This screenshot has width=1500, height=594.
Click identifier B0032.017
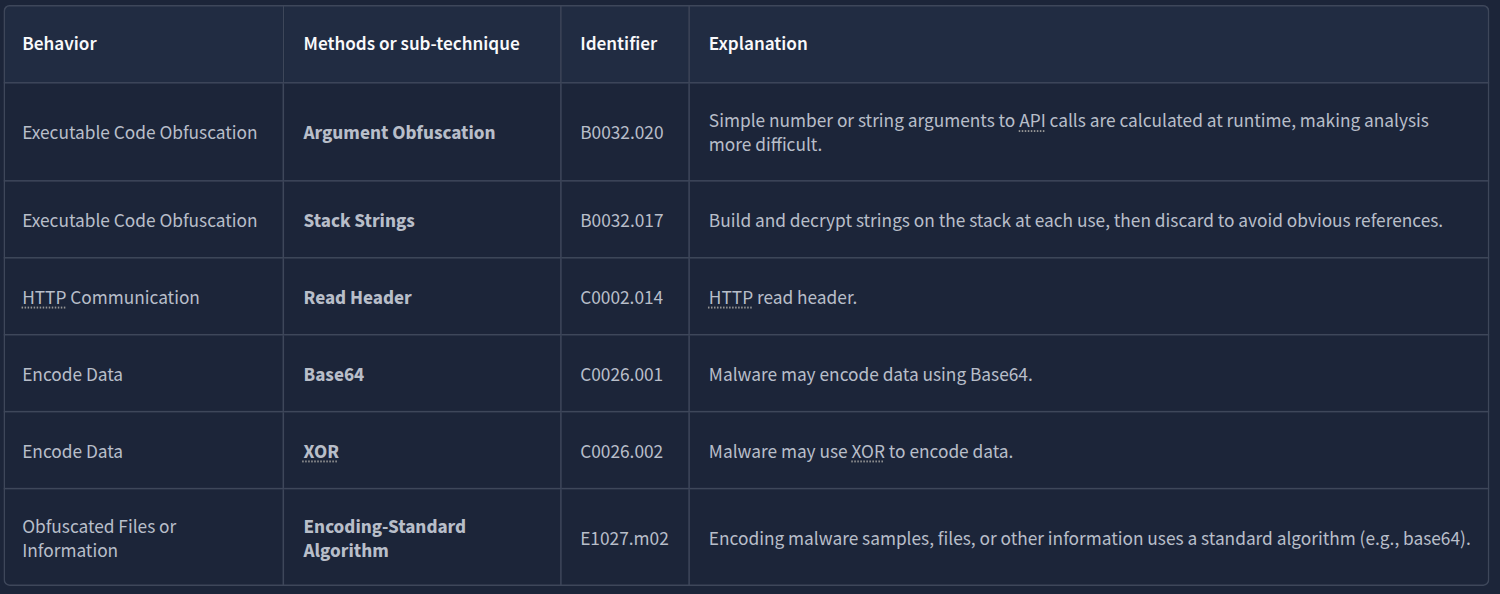[621, 221]
